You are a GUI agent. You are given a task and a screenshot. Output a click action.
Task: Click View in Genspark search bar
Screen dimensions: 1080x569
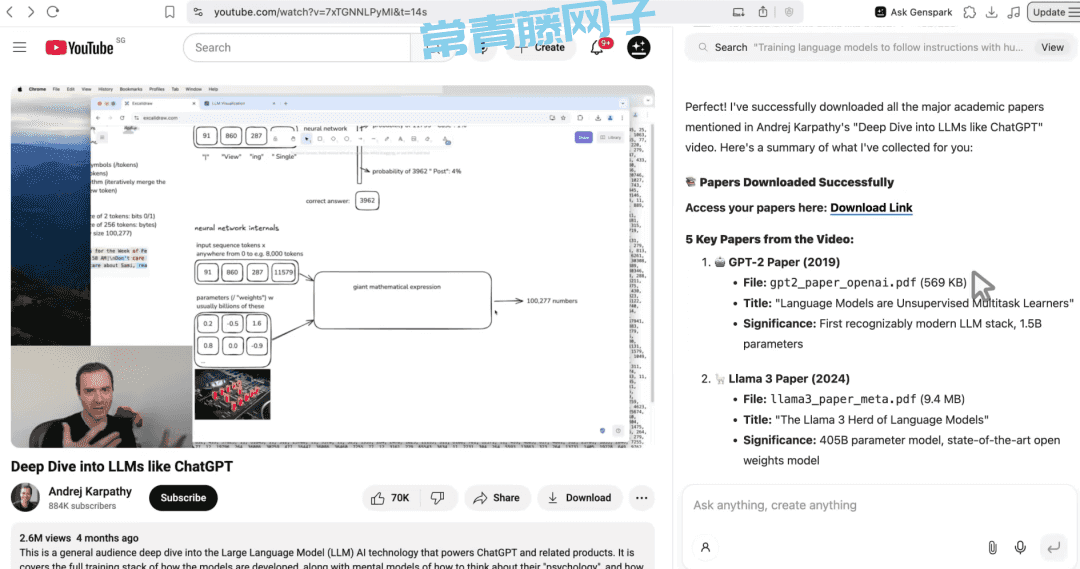coord(1052,48)
